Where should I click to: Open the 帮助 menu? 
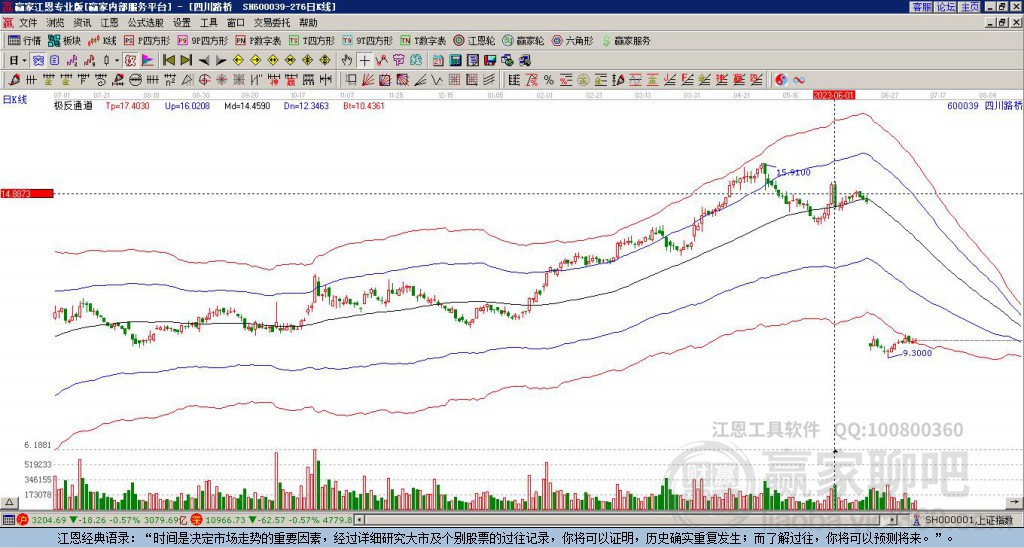(308, 23)
